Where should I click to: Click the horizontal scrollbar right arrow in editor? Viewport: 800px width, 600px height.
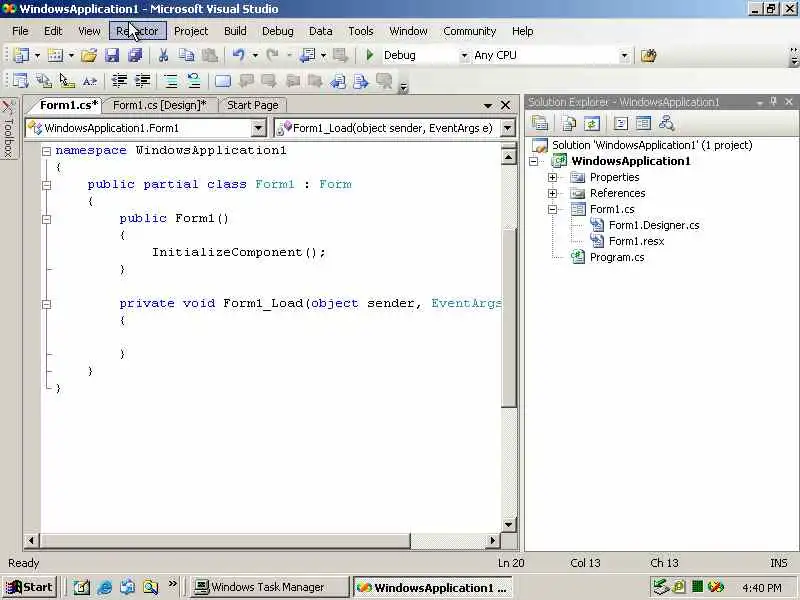[492, 540]
